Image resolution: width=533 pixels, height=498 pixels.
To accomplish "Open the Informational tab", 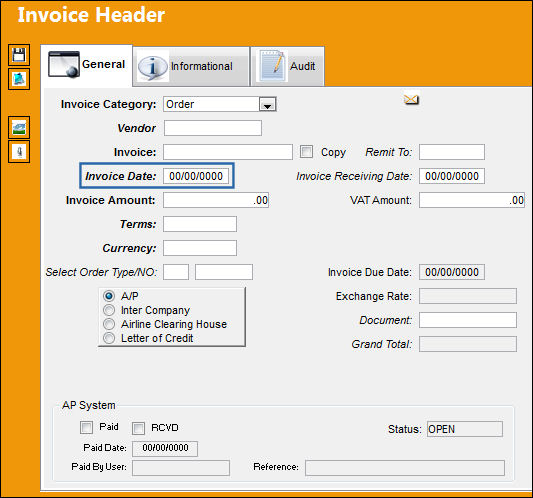I will (x=191, y=66).
